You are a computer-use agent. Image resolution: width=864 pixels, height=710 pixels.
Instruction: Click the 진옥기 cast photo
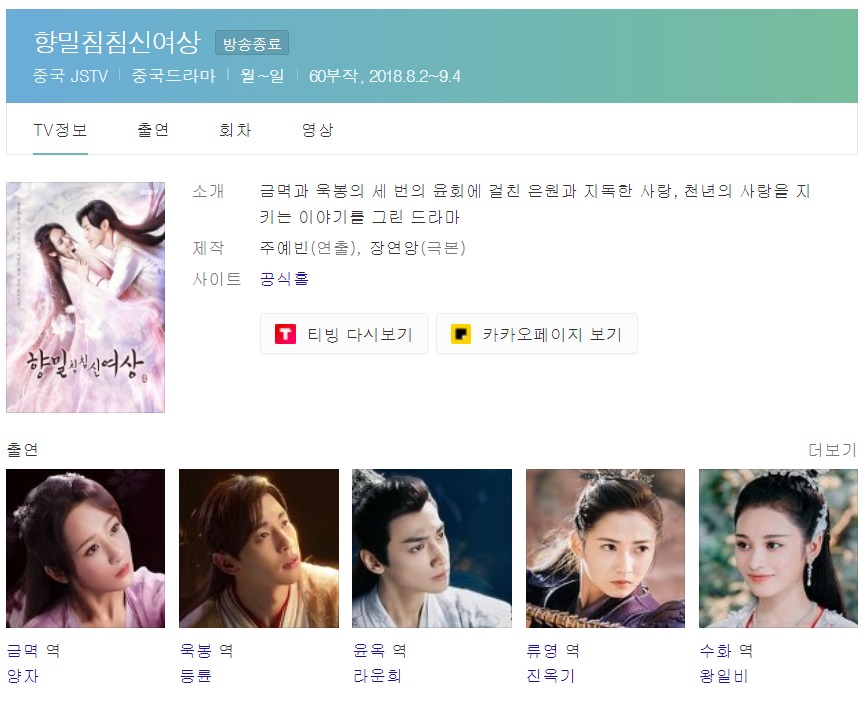coord(606,548)
